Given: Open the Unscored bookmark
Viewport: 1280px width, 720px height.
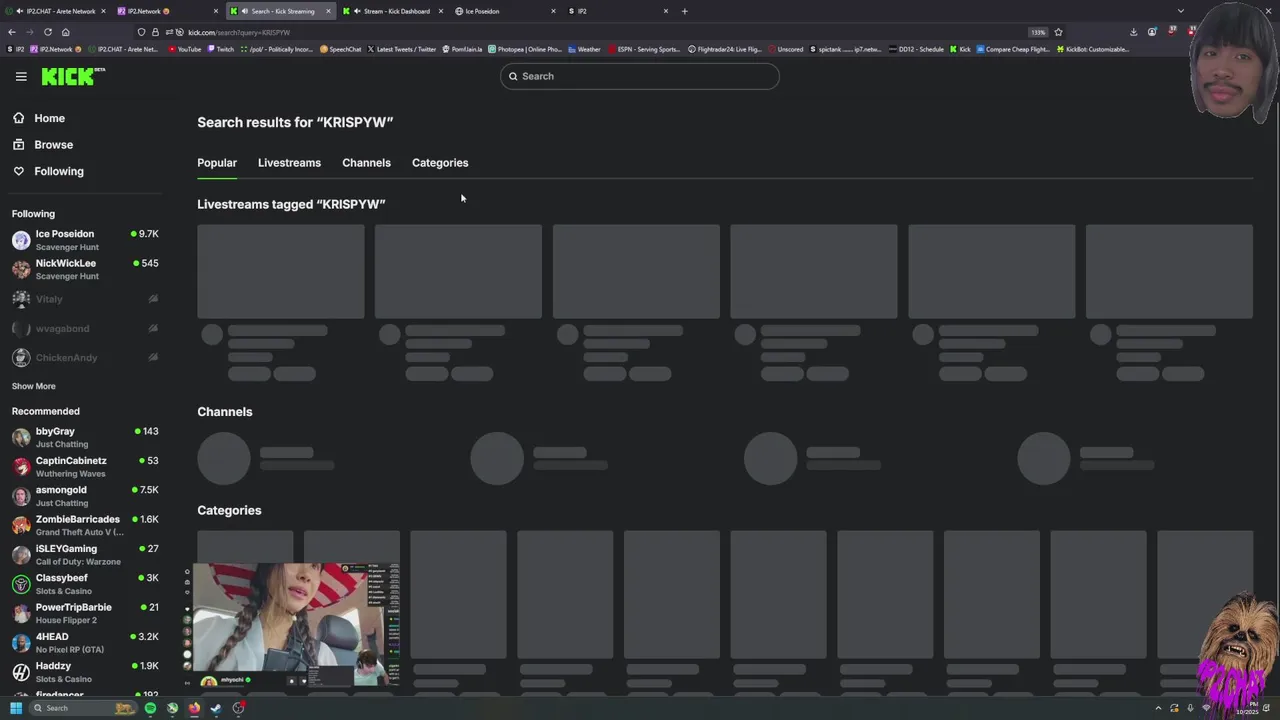Looking at the screenshot, I should [x=785, y=49].
